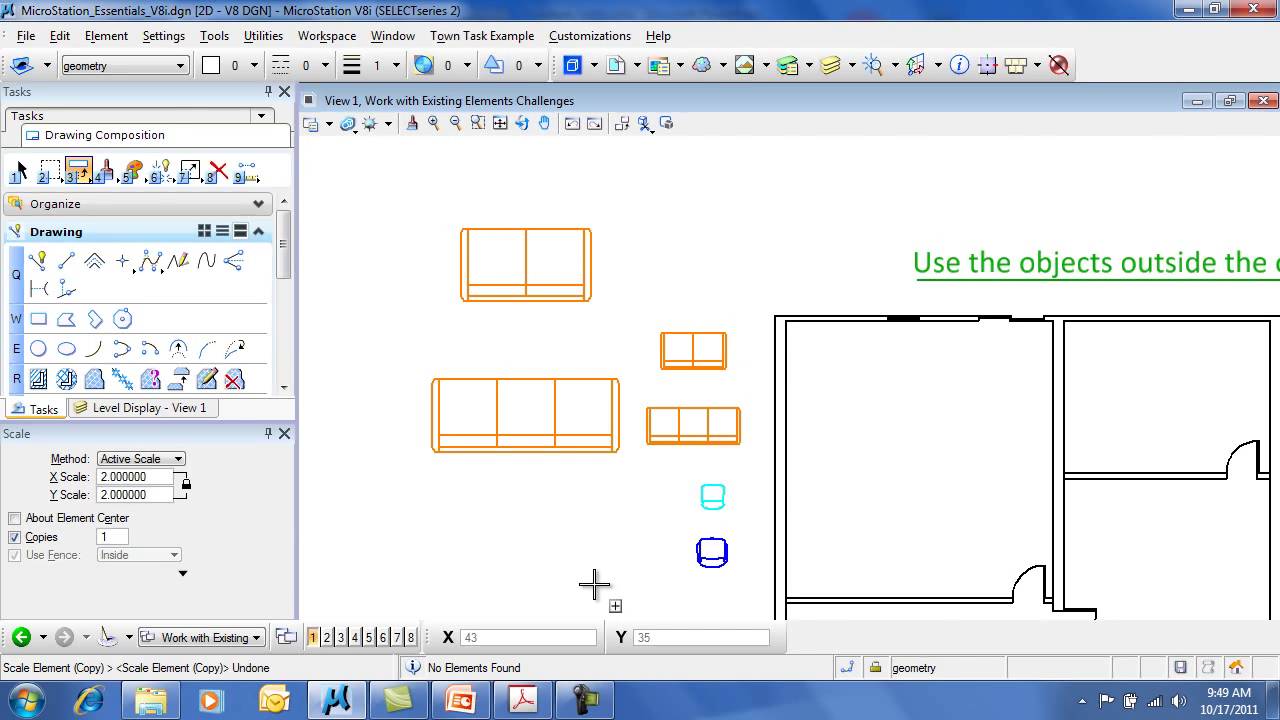Image resolution: width=1280 pixels, height=720 pixels.
Task: Select the Place Regular Polygon tool
Action: coord(122,320)
